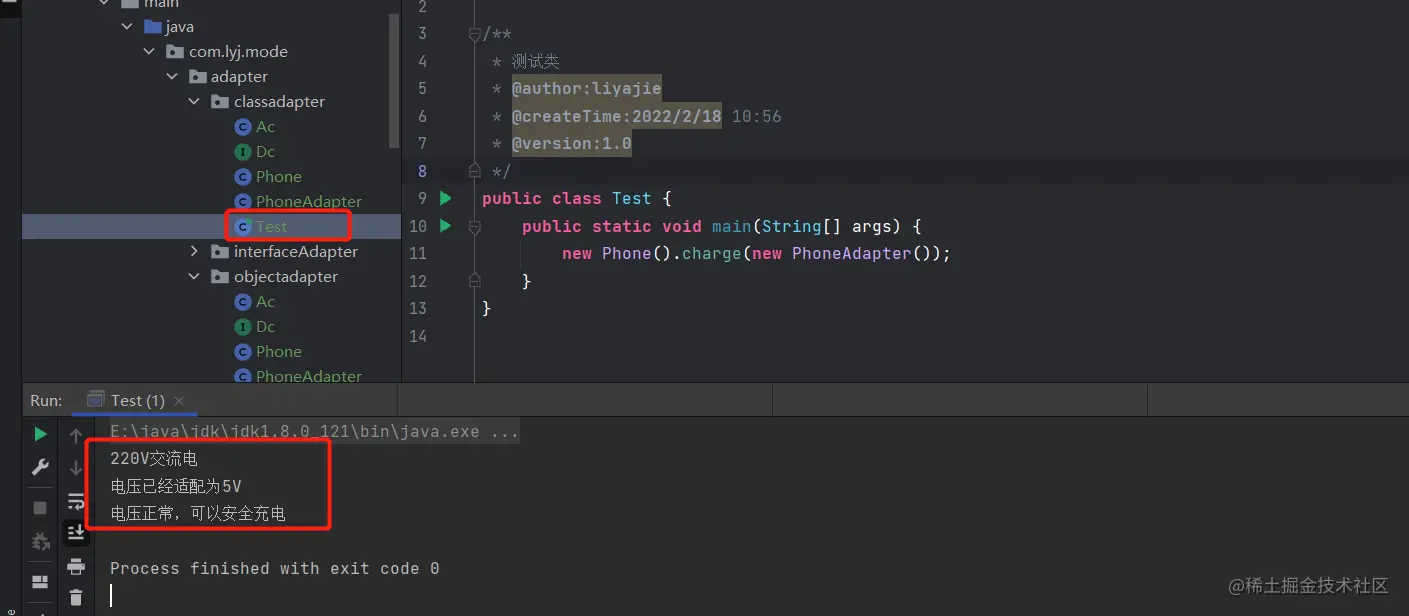Click the fold marker at line 12

point(475,281)
